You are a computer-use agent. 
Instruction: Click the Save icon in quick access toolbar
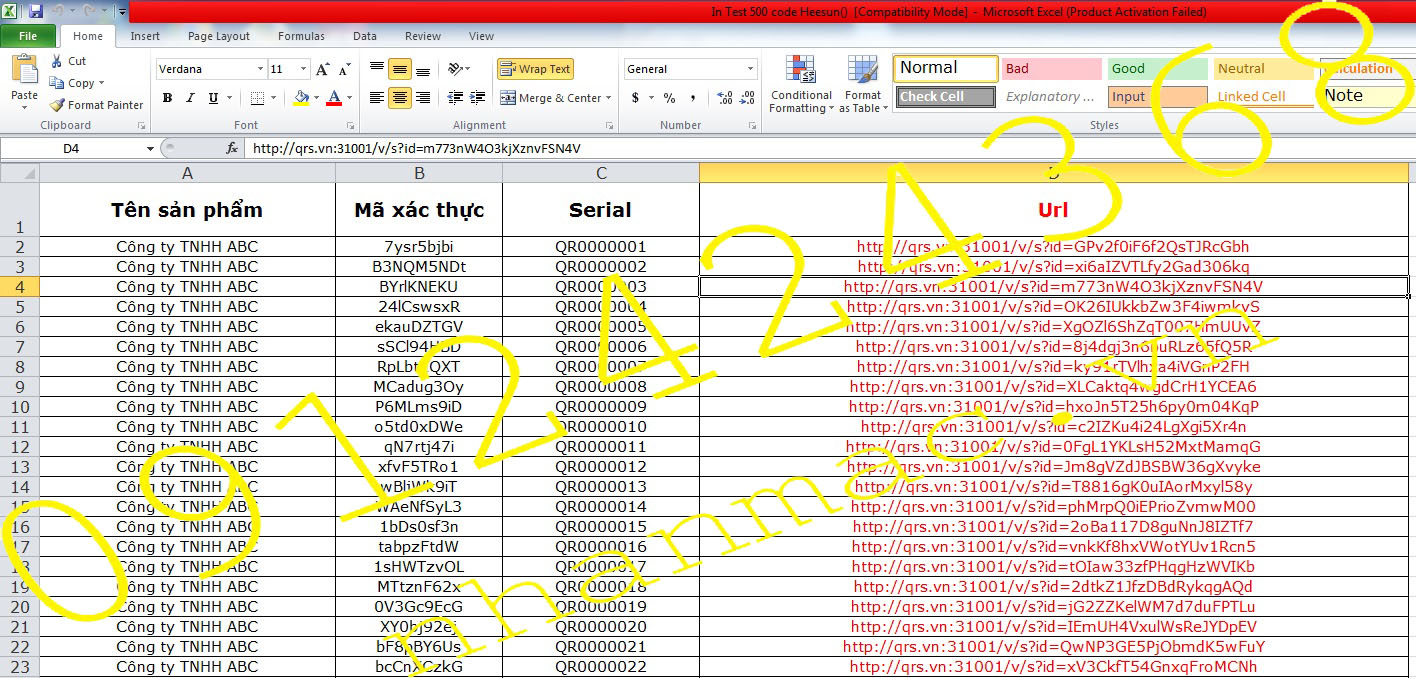(36, 12)
